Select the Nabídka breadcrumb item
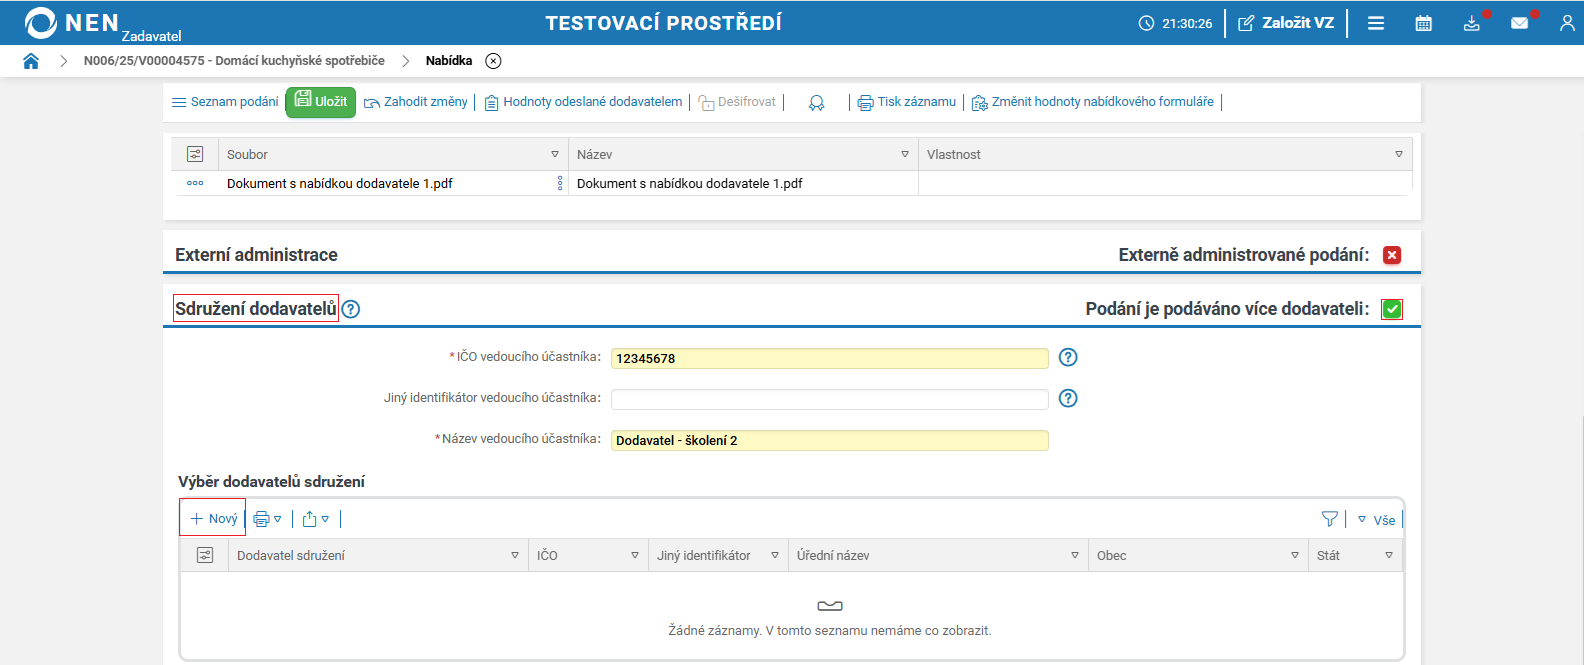The image size is (1584, 665). coord(449,61)
